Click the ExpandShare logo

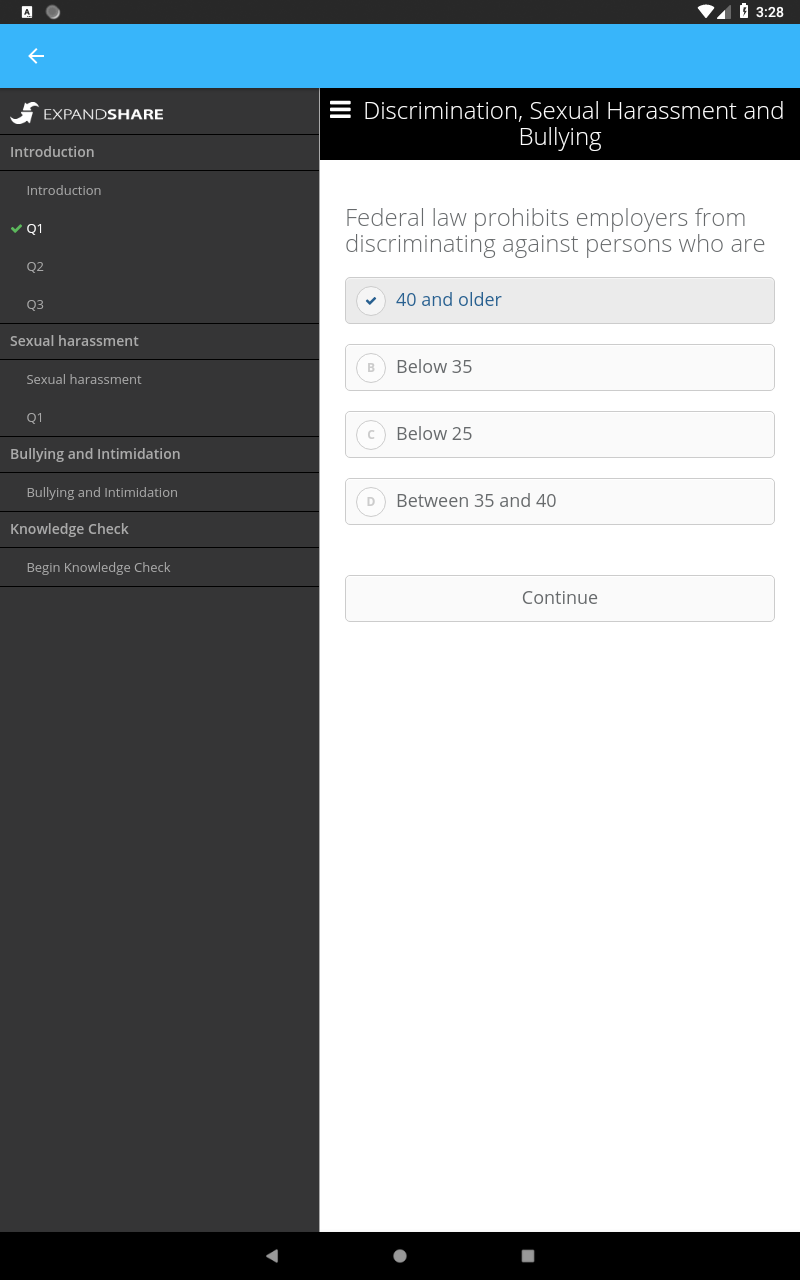coord(87,113)
